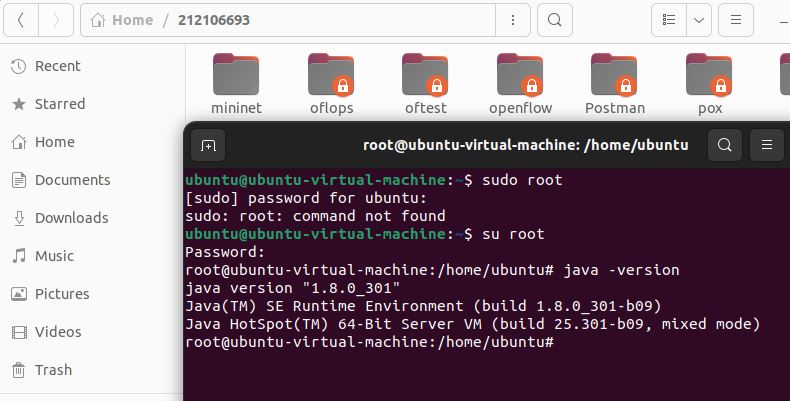790x401 pixels.
Task: Expand the view options dropdown arrow
Action: coord(699,20)
